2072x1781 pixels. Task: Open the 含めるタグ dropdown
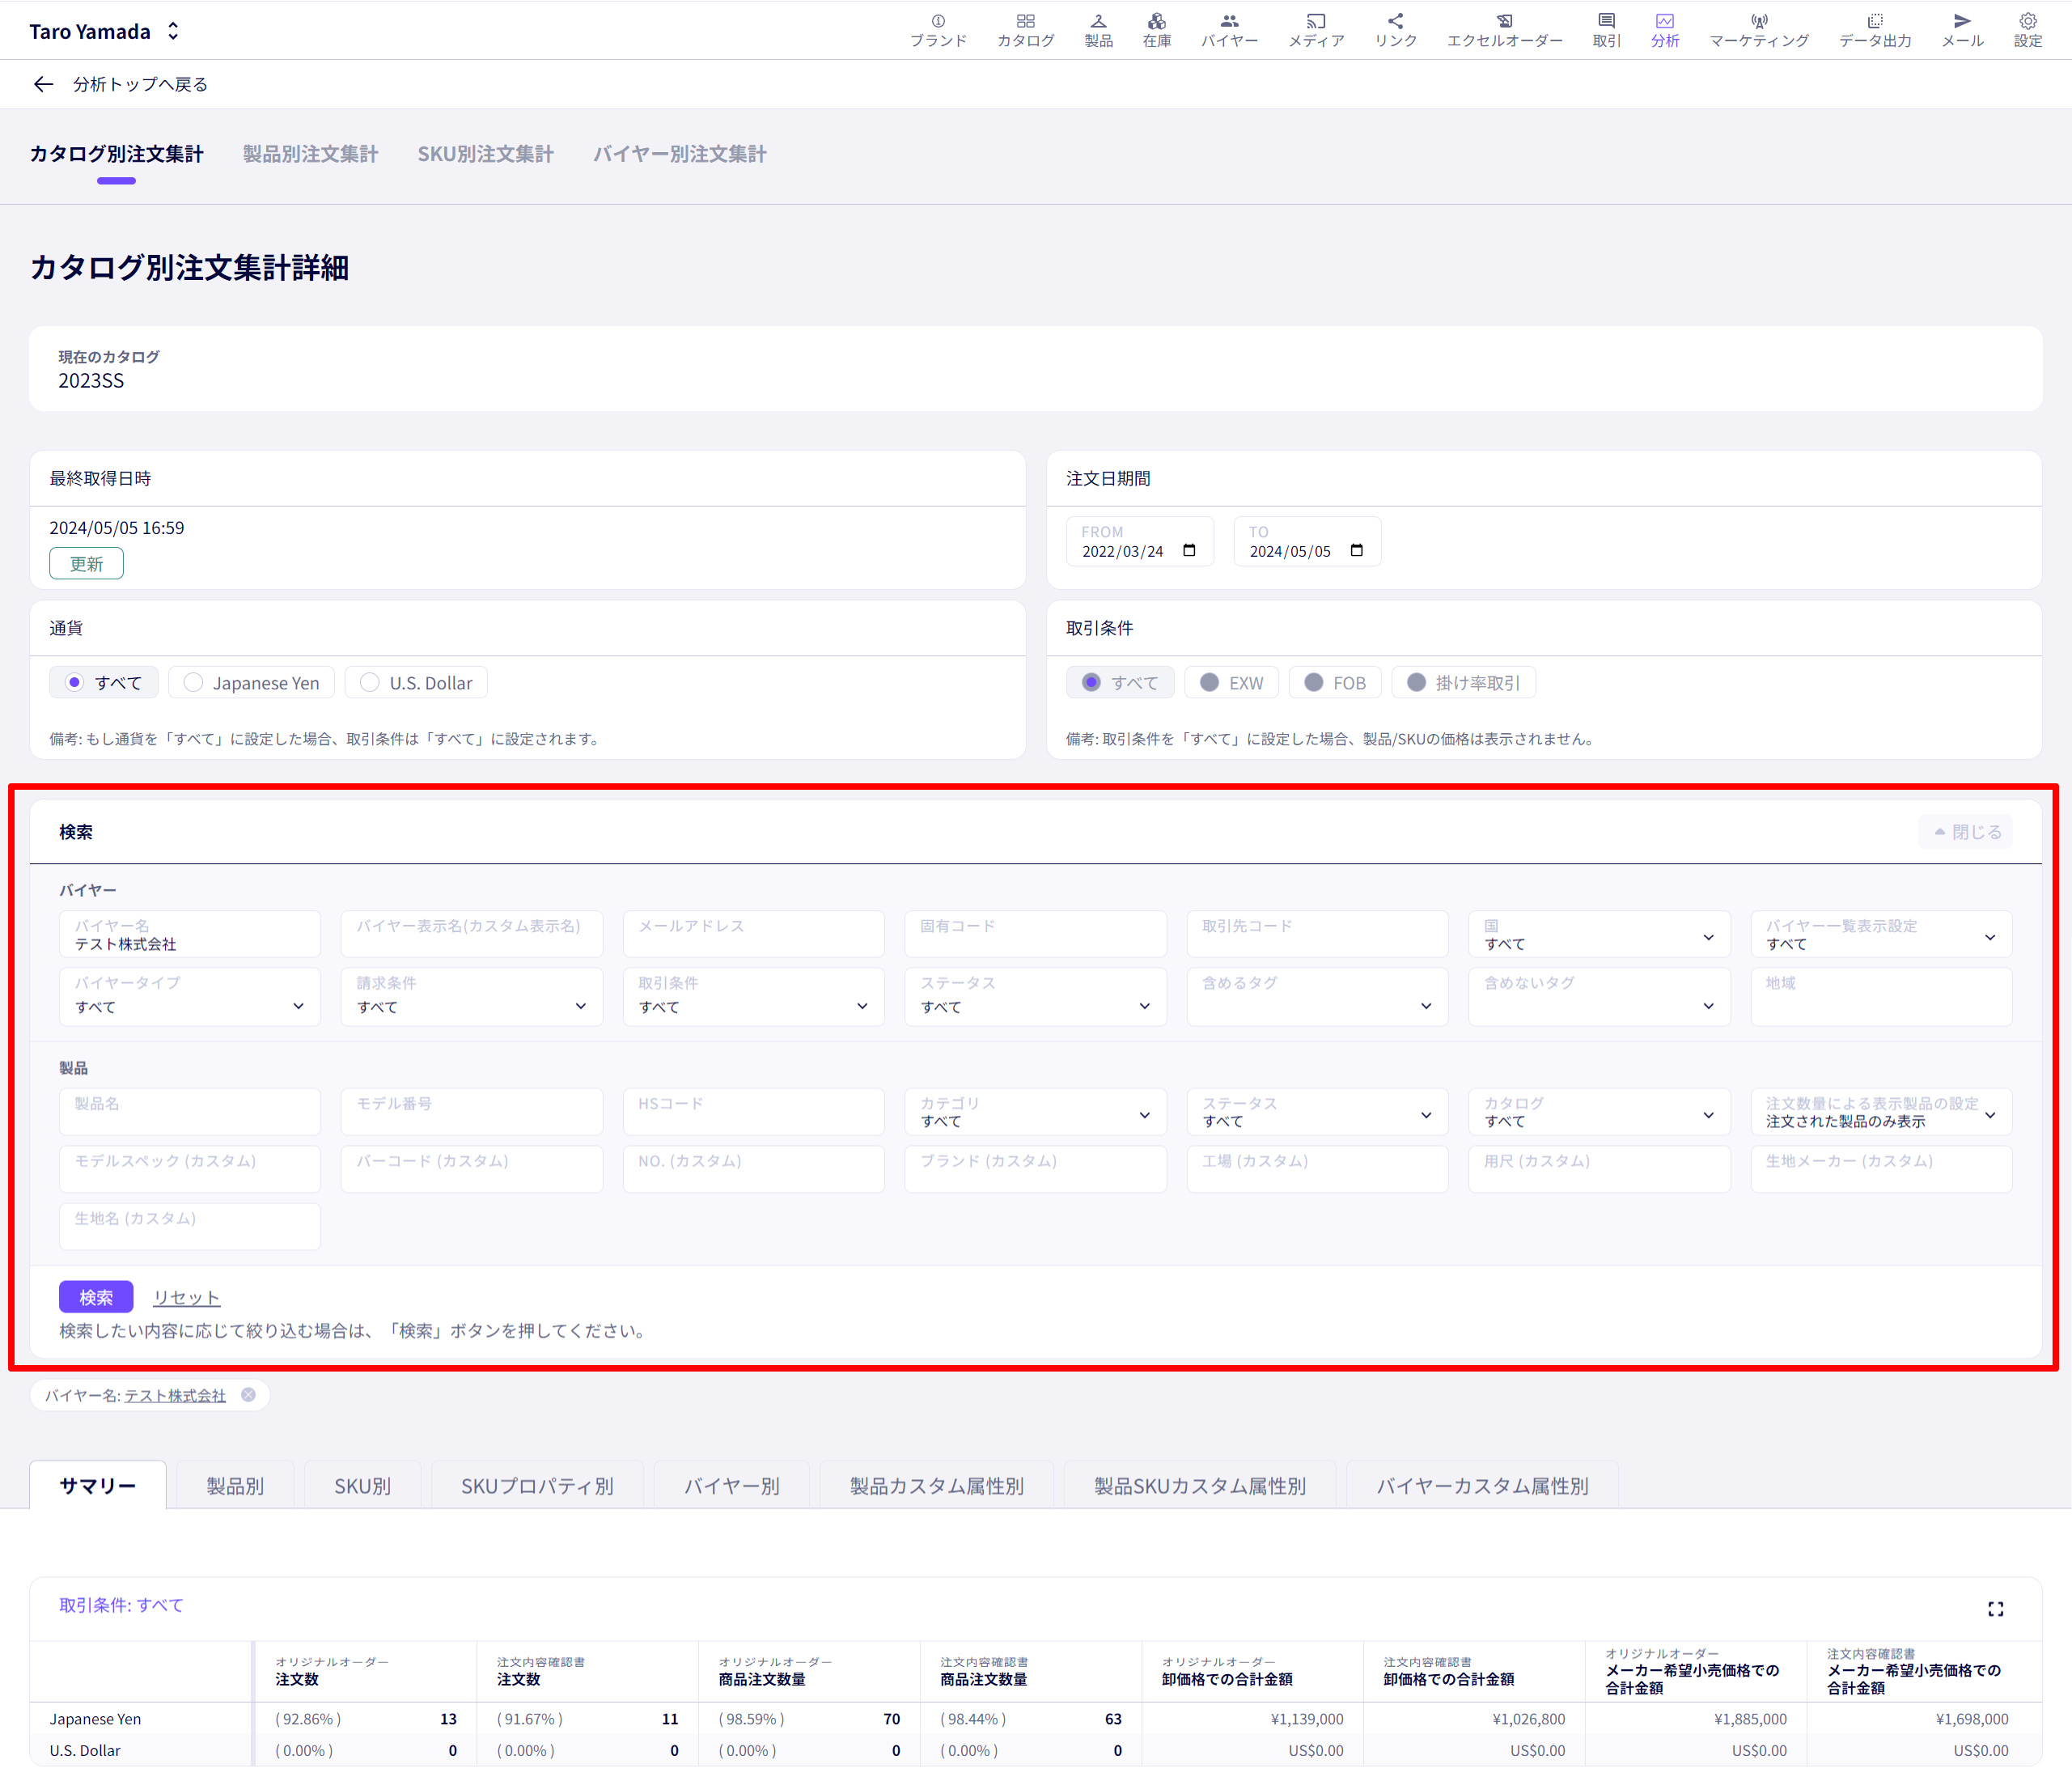point(1317,996)
